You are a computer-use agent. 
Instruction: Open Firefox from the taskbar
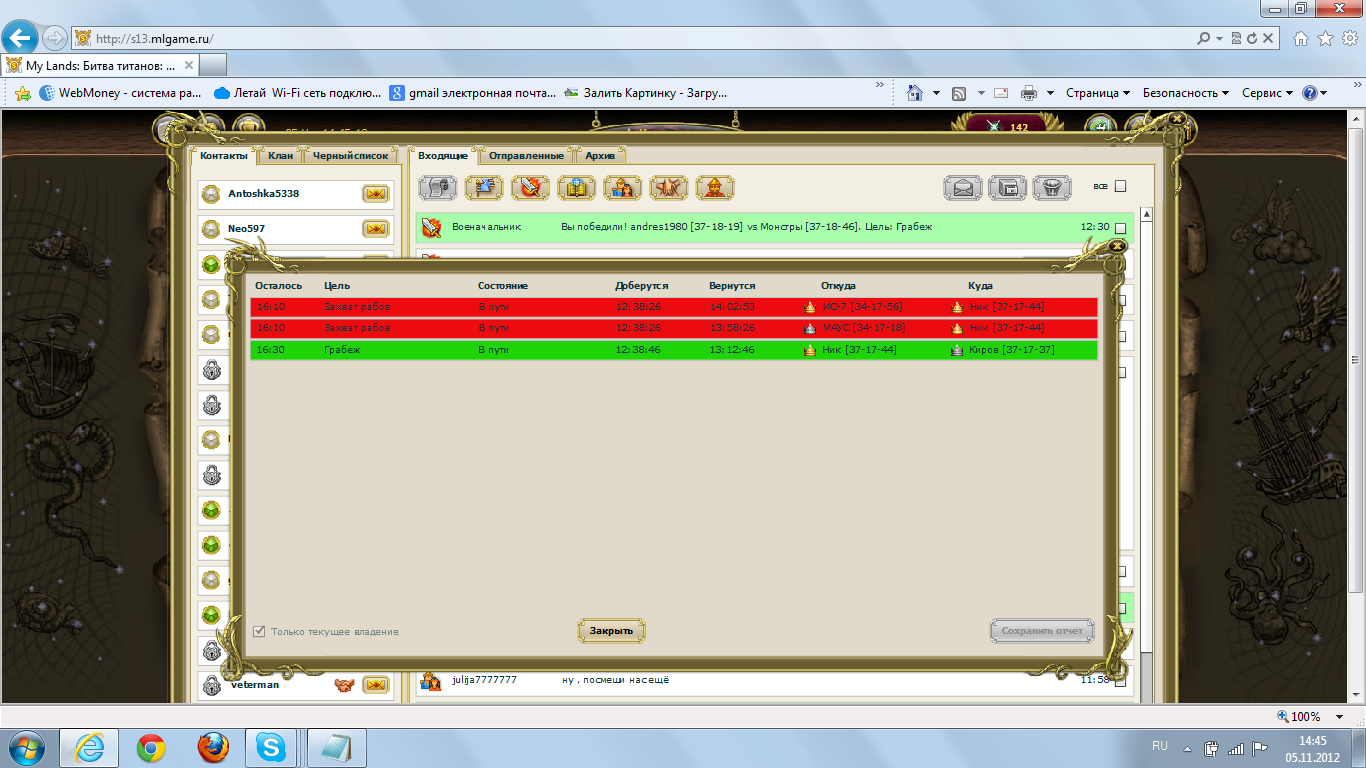pos(212,747)
